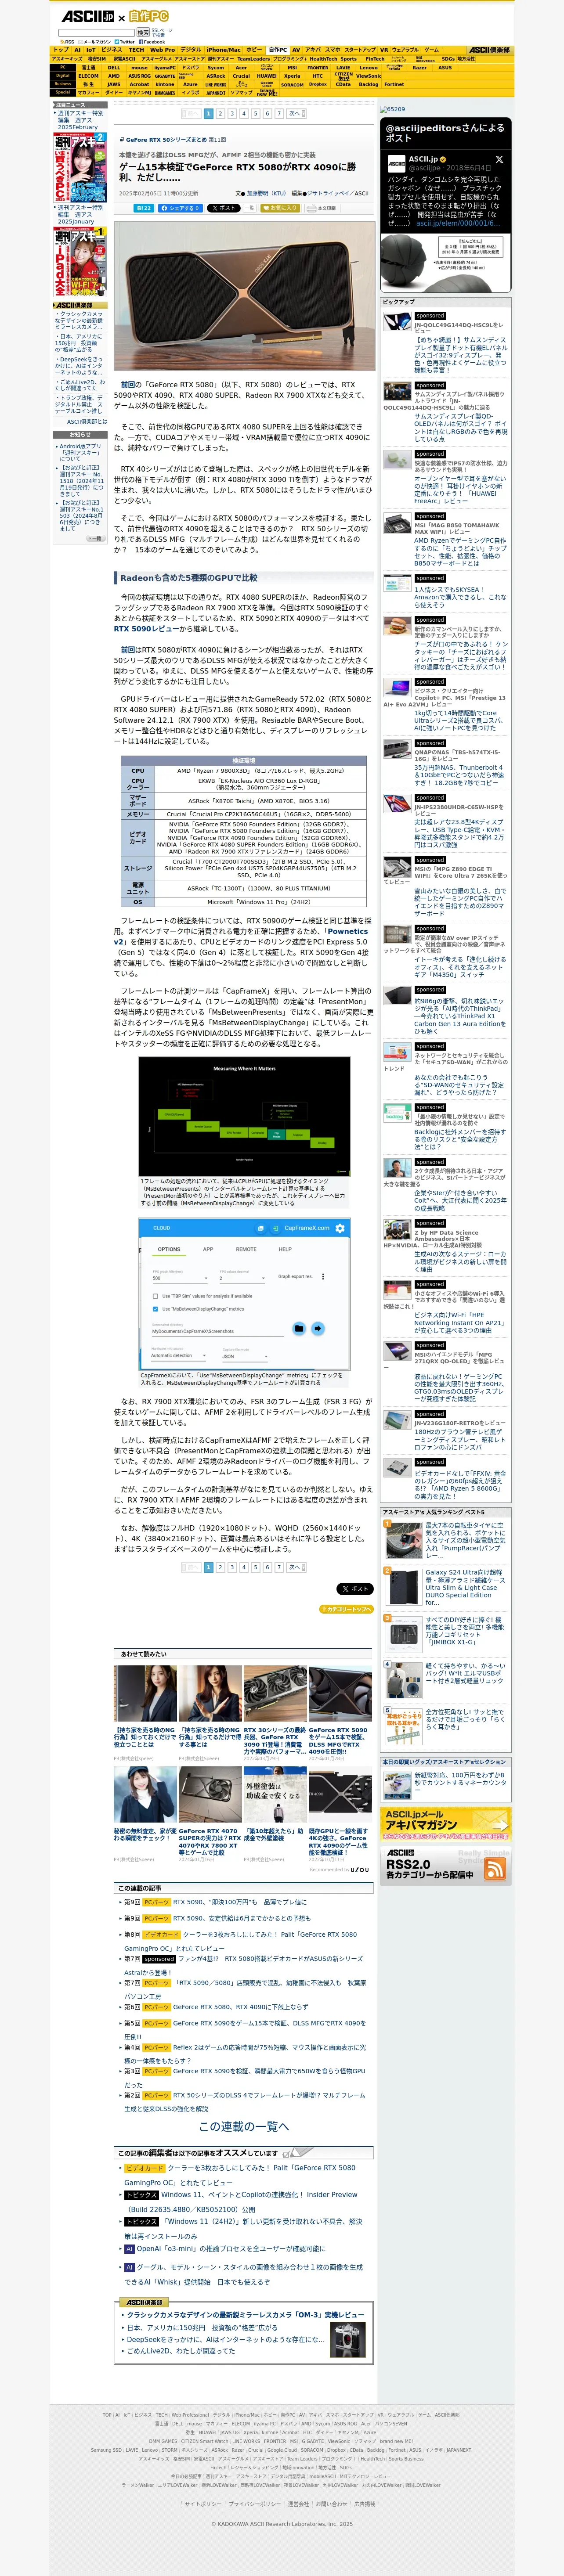
Task: Open Galaxy S24 Ultra case ranking item
Action: [x=446, y=1587]
